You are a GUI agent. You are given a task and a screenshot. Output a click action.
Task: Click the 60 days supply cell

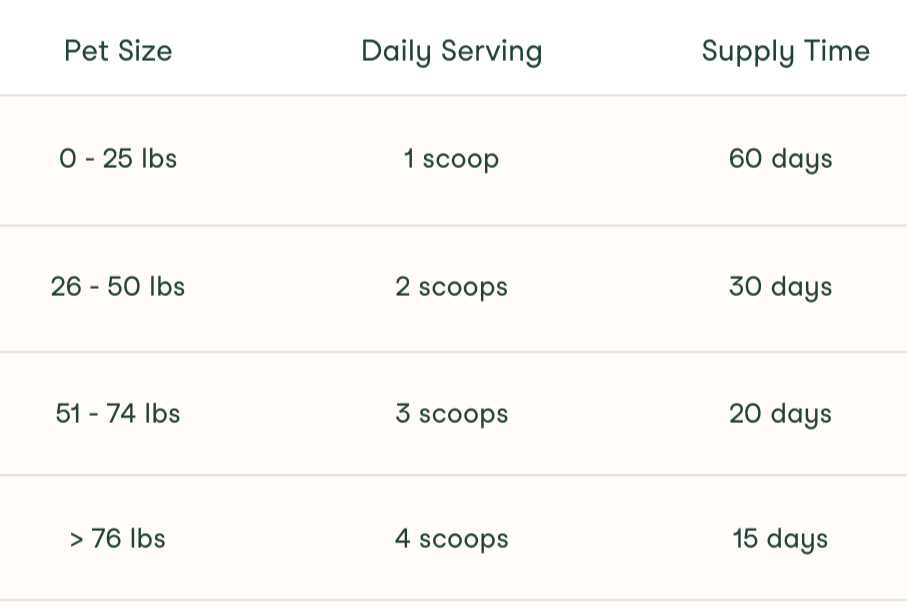[781, 159]
